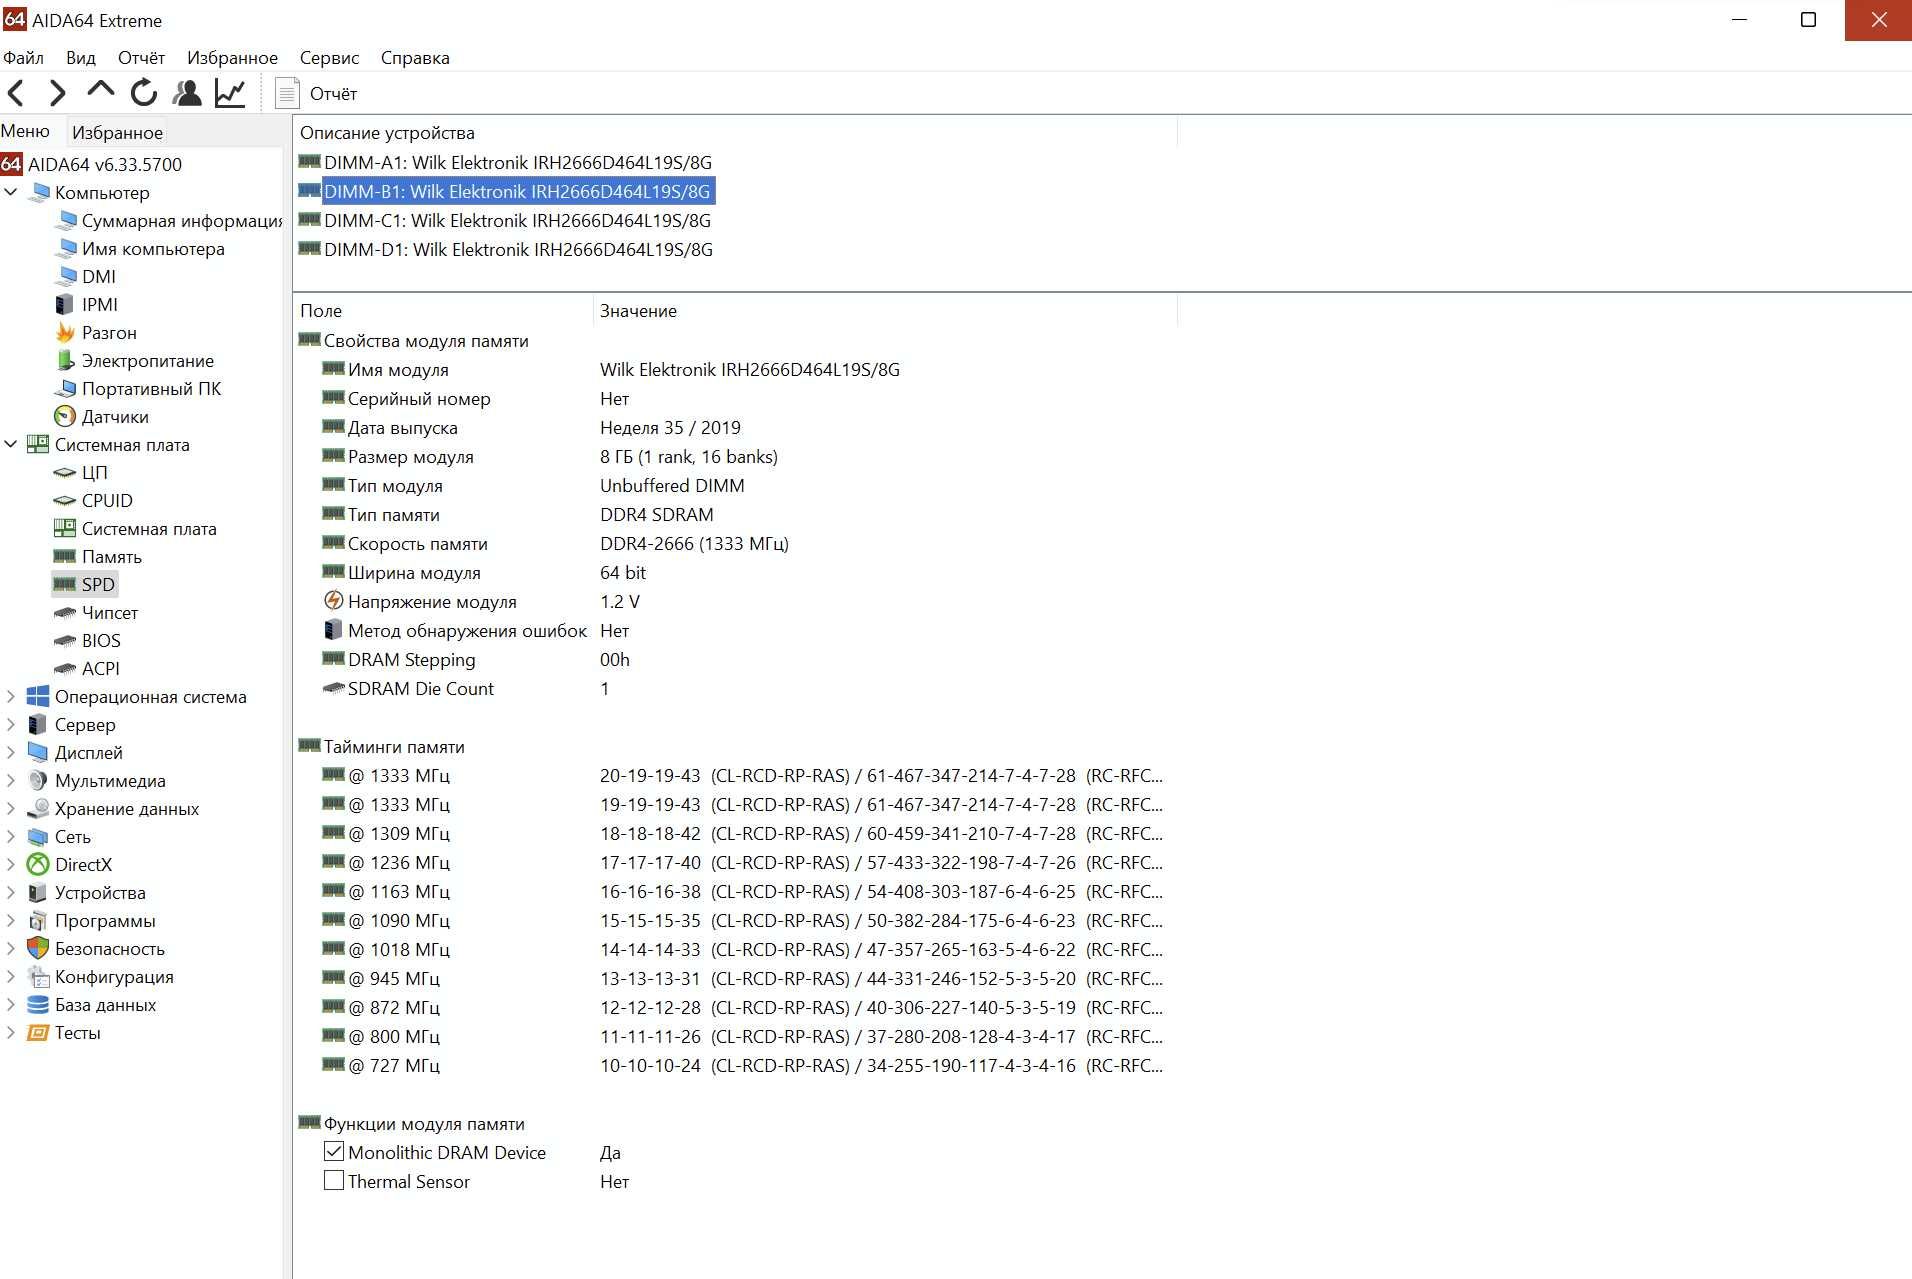Open the Сервис menu
This screenshot has width=1912, height=1279.
tap(329, 58)
